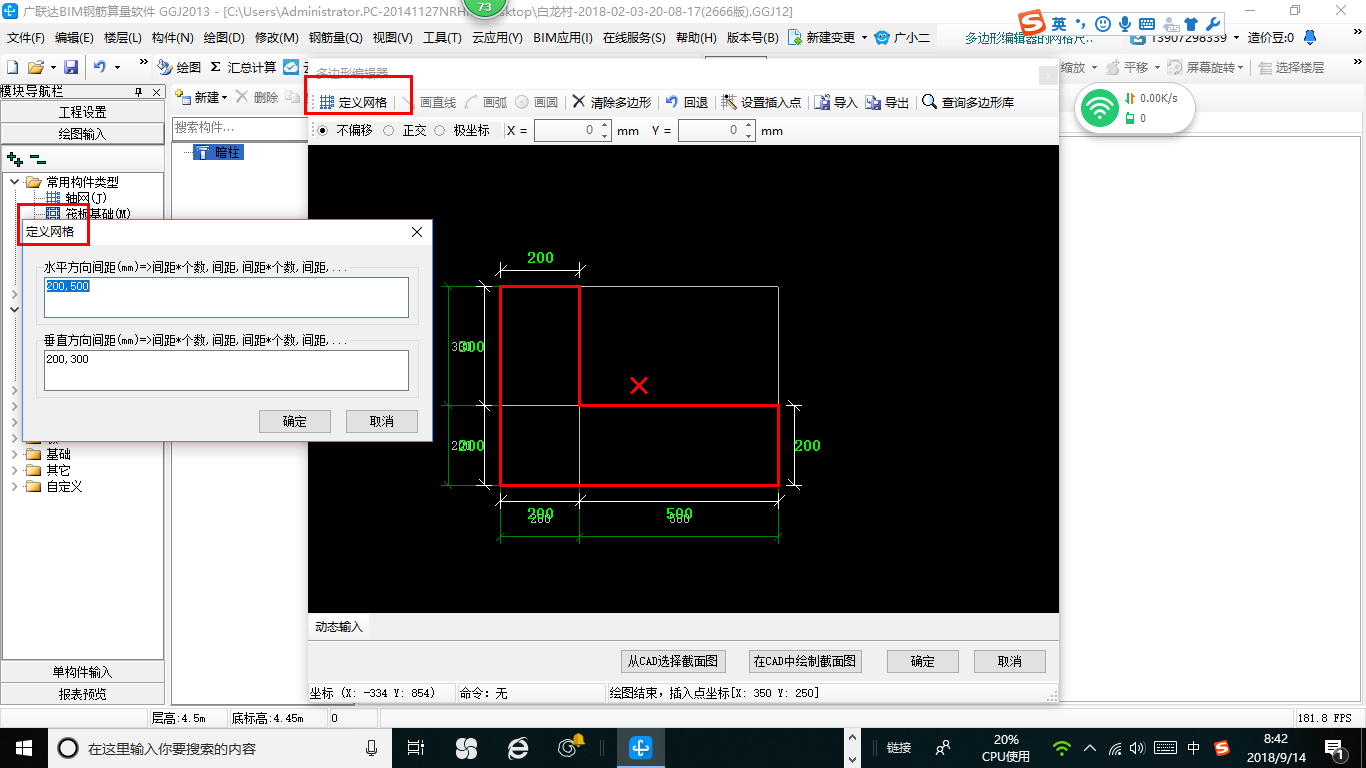Click 选择楼层 select floor tool
This screenshot has height=768, width=1366.
point(1292,67)
